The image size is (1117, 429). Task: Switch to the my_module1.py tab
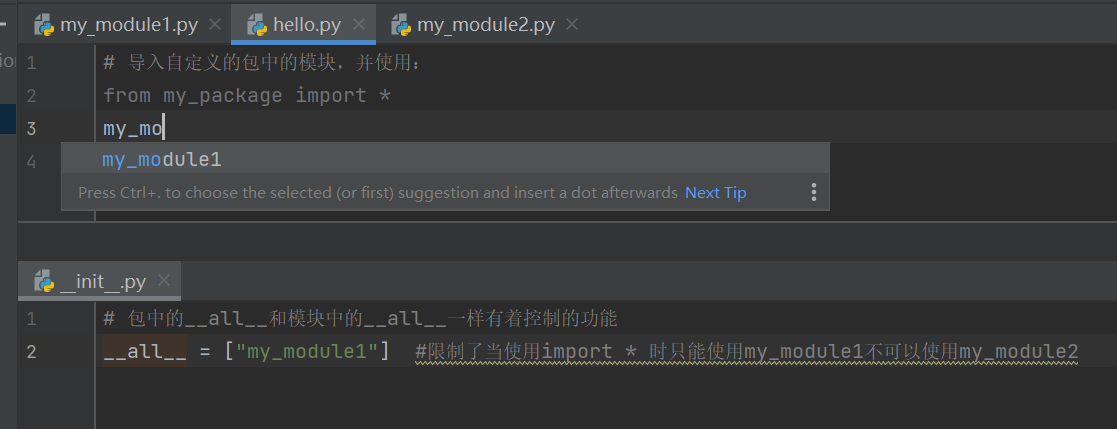click(x=128, y=24)
